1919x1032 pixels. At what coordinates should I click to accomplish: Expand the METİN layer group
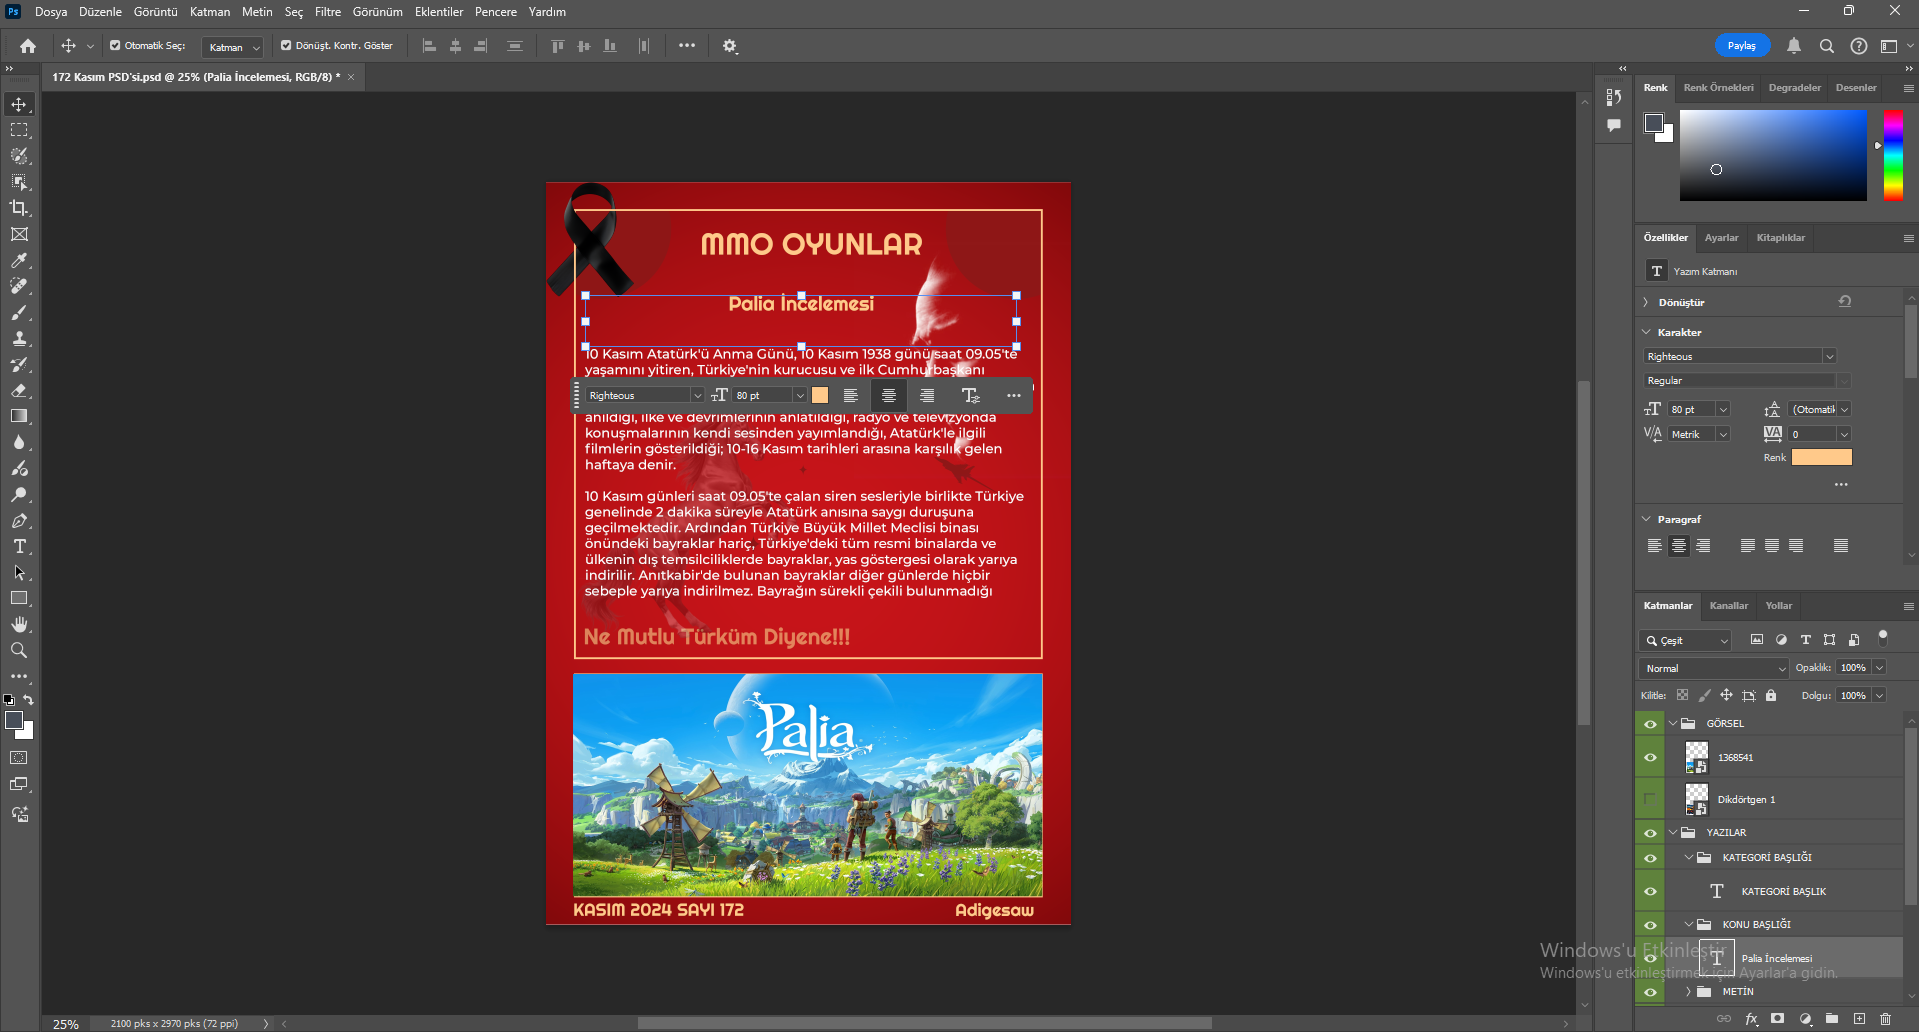pyautogui.click(x=1689, y=992)
